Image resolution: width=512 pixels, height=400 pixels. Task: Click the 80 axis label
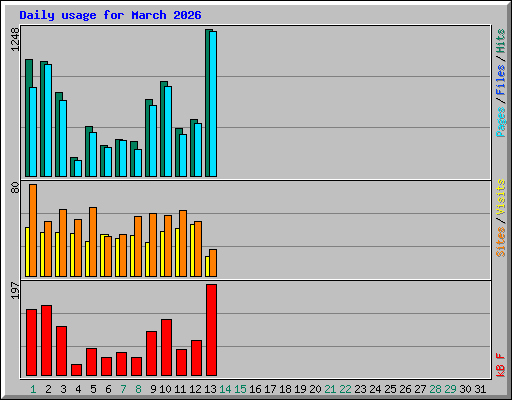click(x=15, y=188)
